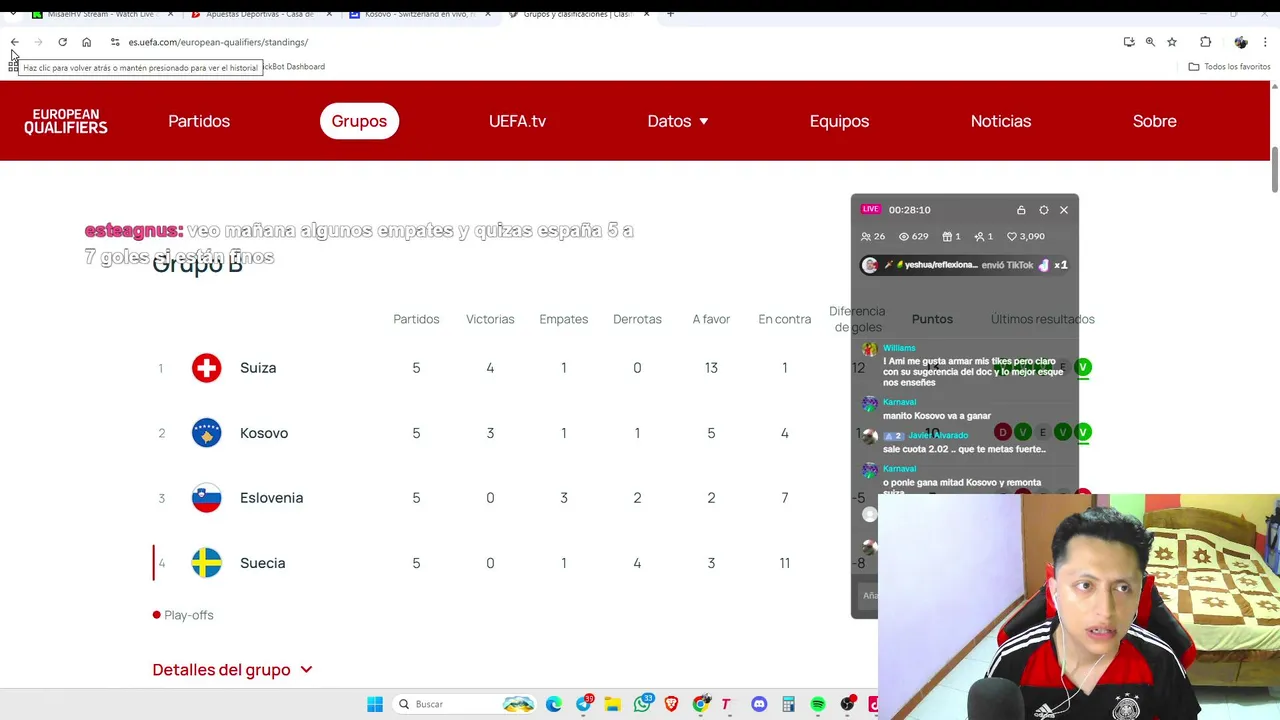Image resolution: width=1280 pixels, height=720 pixels.
Task: Close the live chat overlay panel
Action: pyautogui.click(x=1064, y=210)
